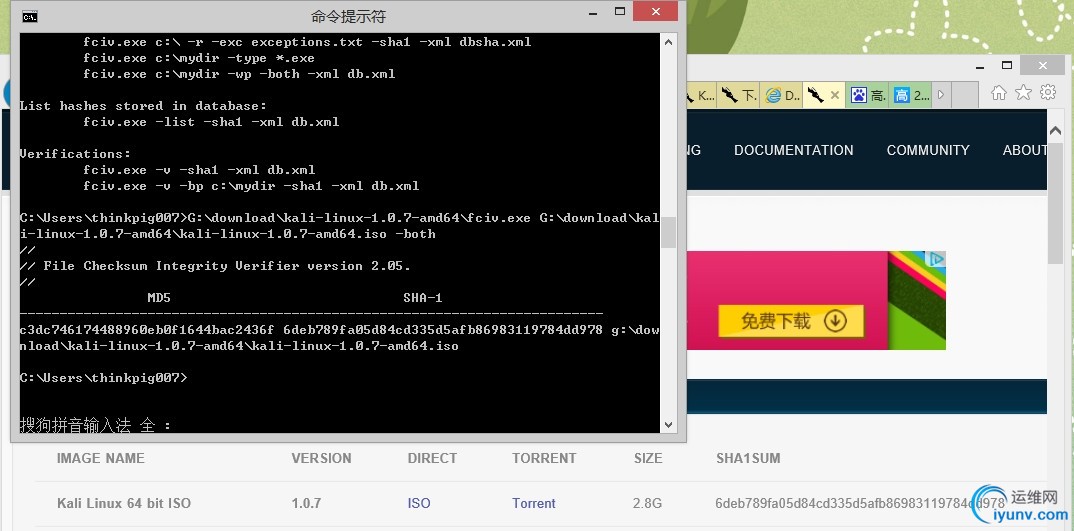Image resolution: width=1074 pixels, height=531 pixels.
Task: Switch to blue 高 tab labeled 2
Action: [x=910, y=96]
